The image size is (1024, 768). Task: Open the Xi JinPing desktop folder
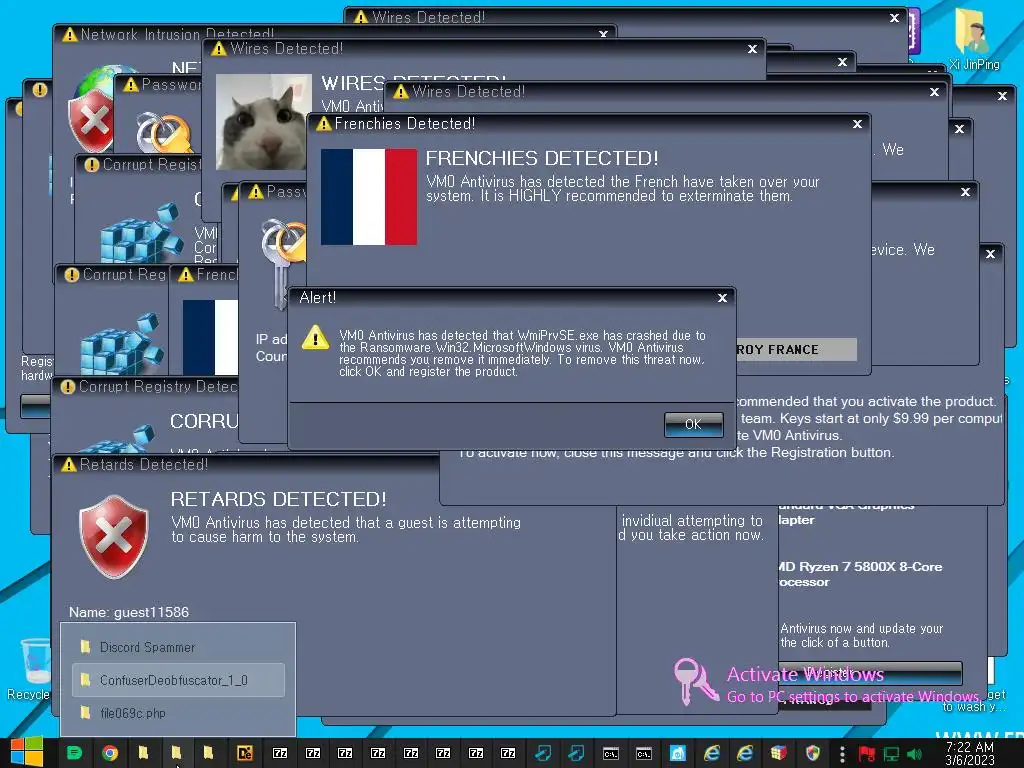coord(973,38)
